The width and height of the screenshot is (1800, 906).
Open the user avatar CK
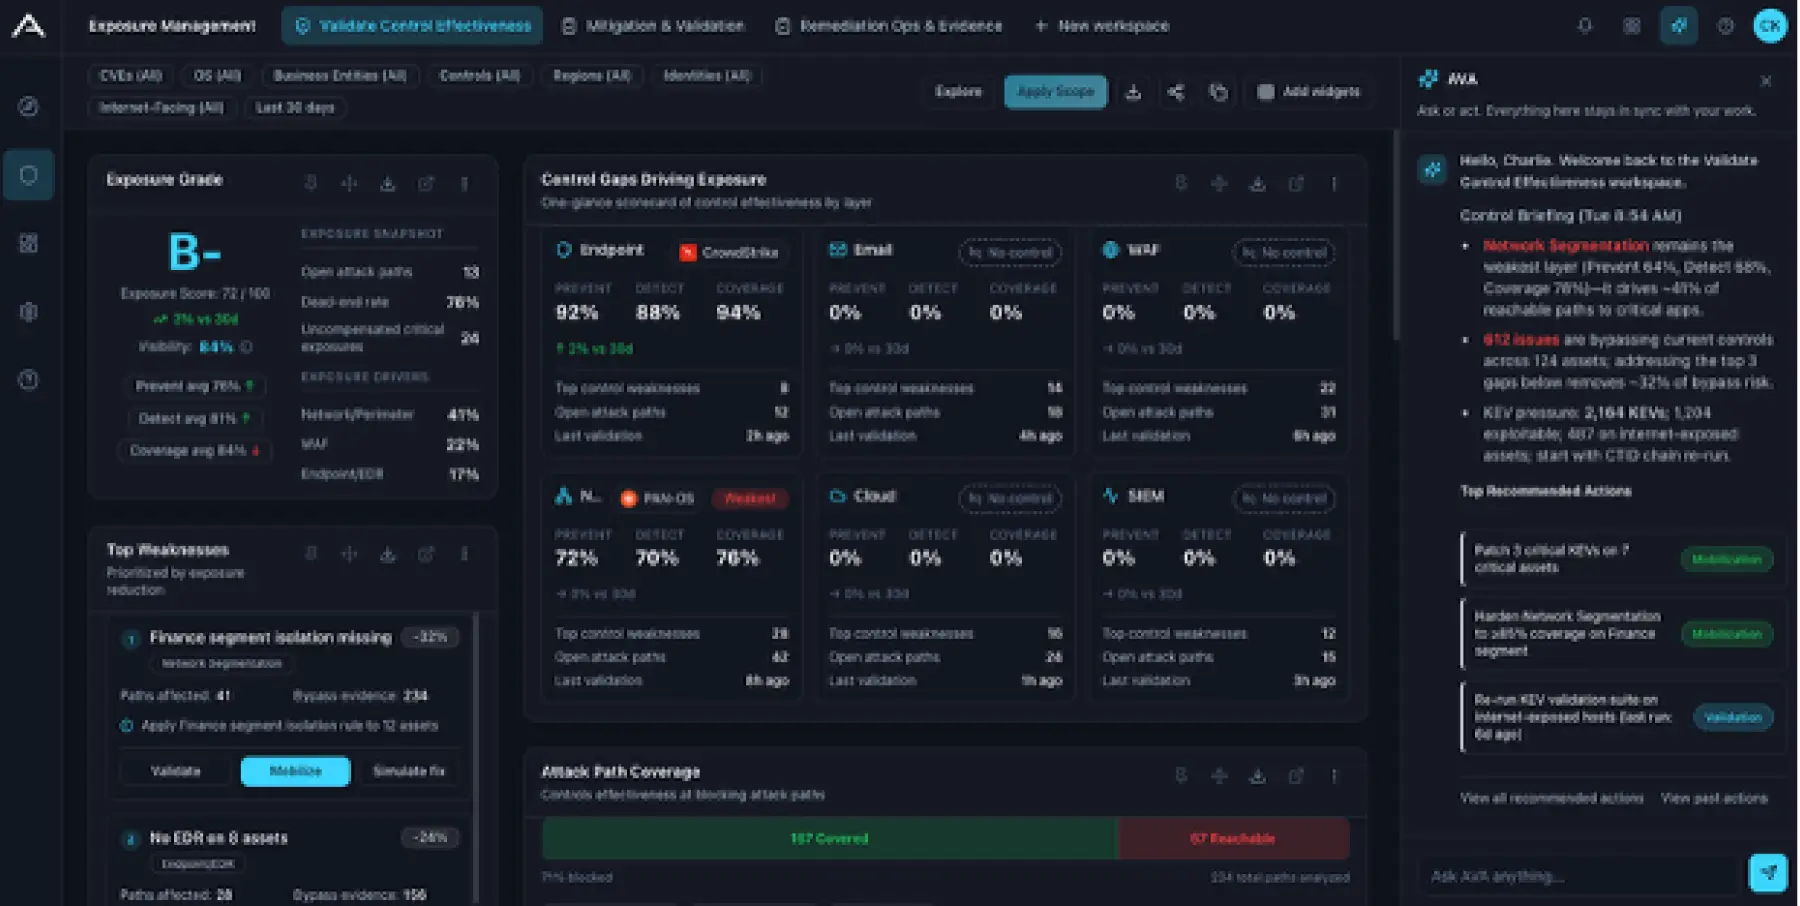pos(1769,26)
